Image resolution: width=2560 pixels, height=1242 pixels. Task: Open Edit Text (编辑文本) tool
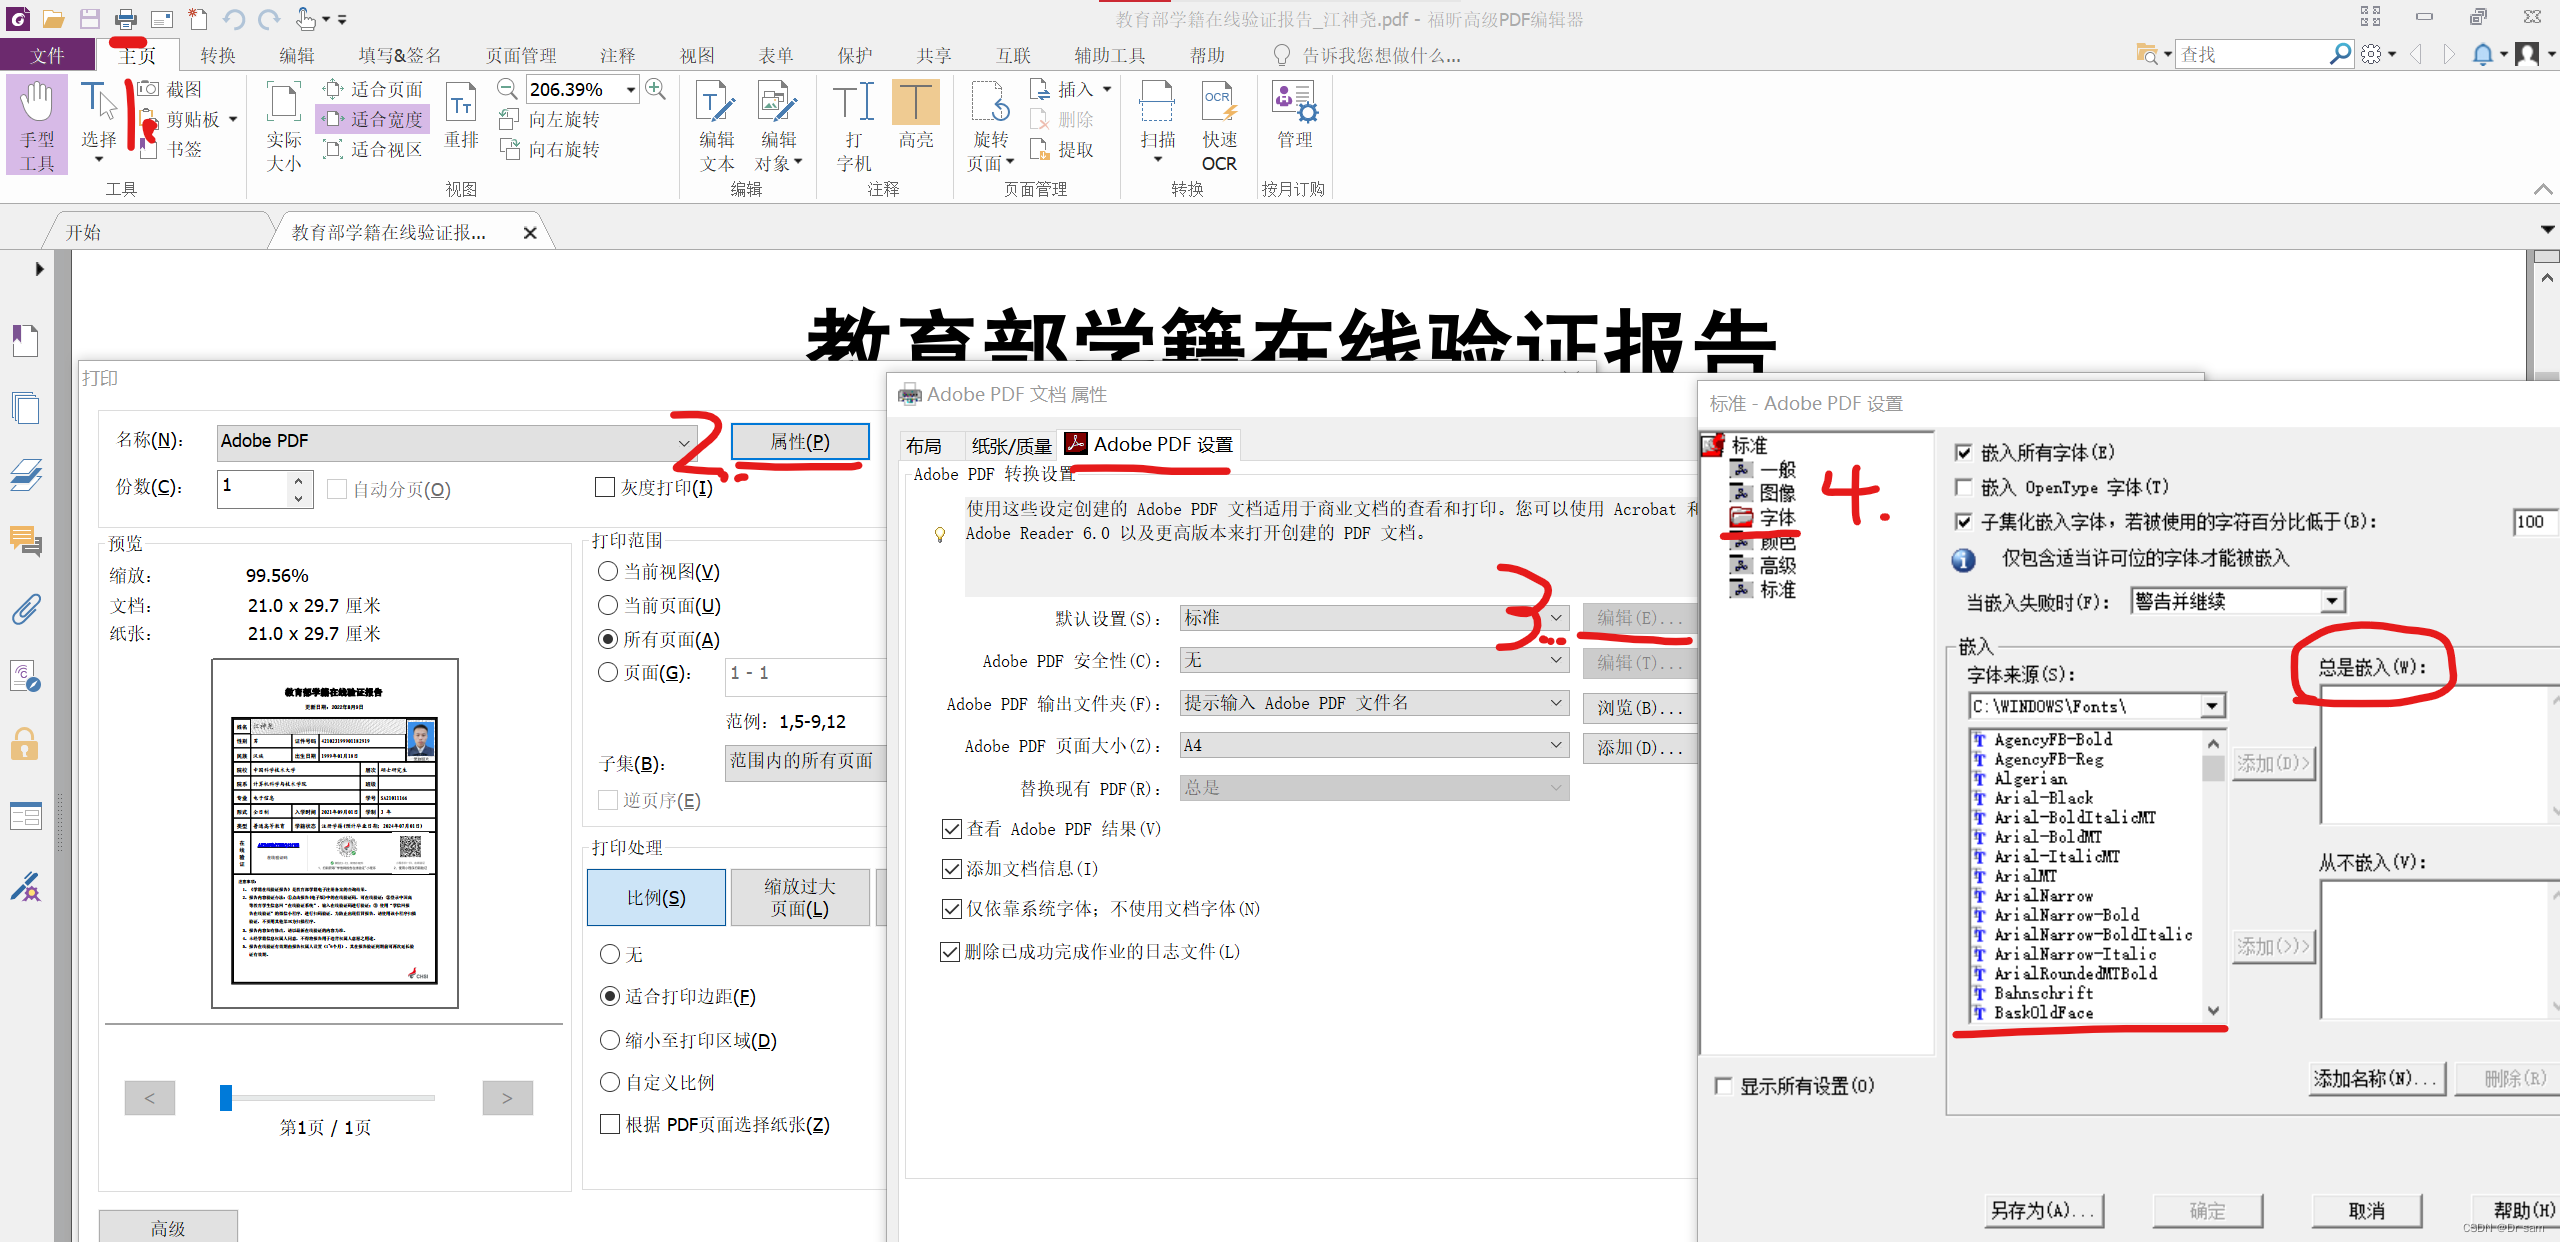click(x=717, y=126)
